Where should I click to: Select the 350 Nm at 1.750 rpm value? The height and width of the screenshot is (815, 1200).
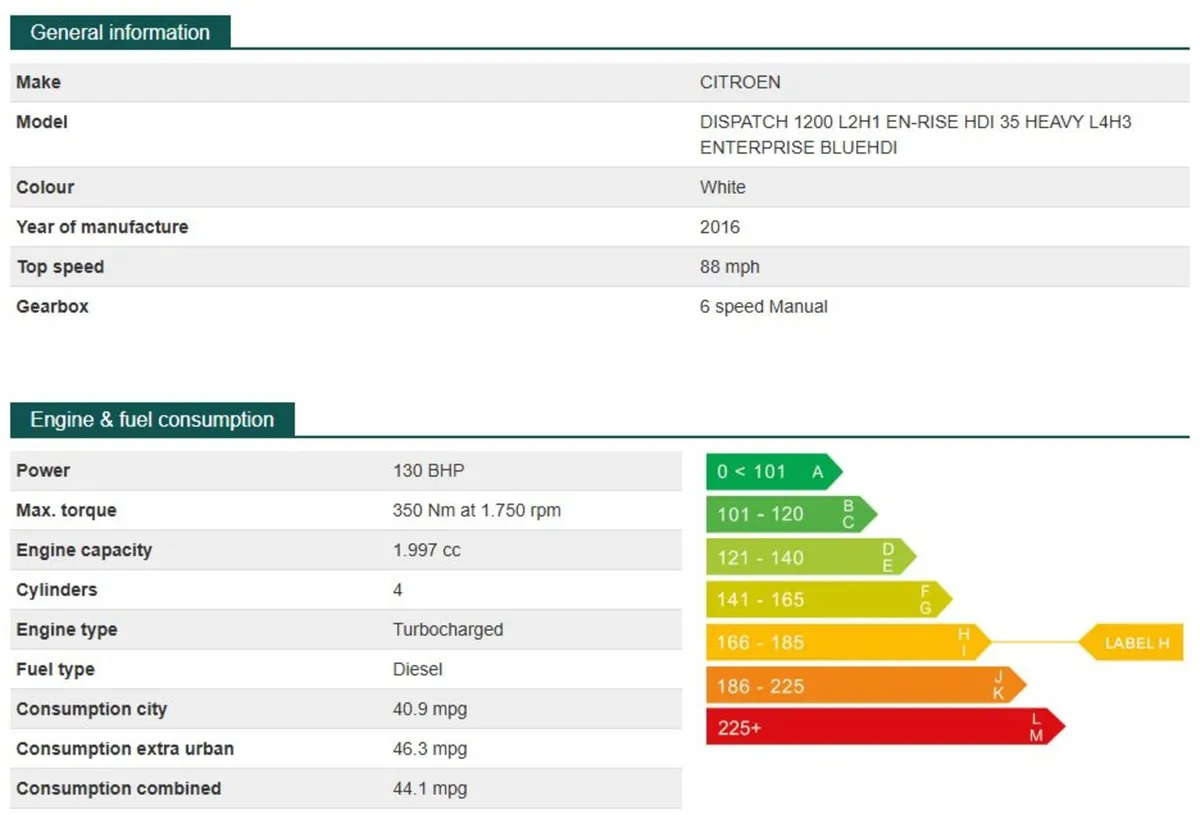point(477,510)
